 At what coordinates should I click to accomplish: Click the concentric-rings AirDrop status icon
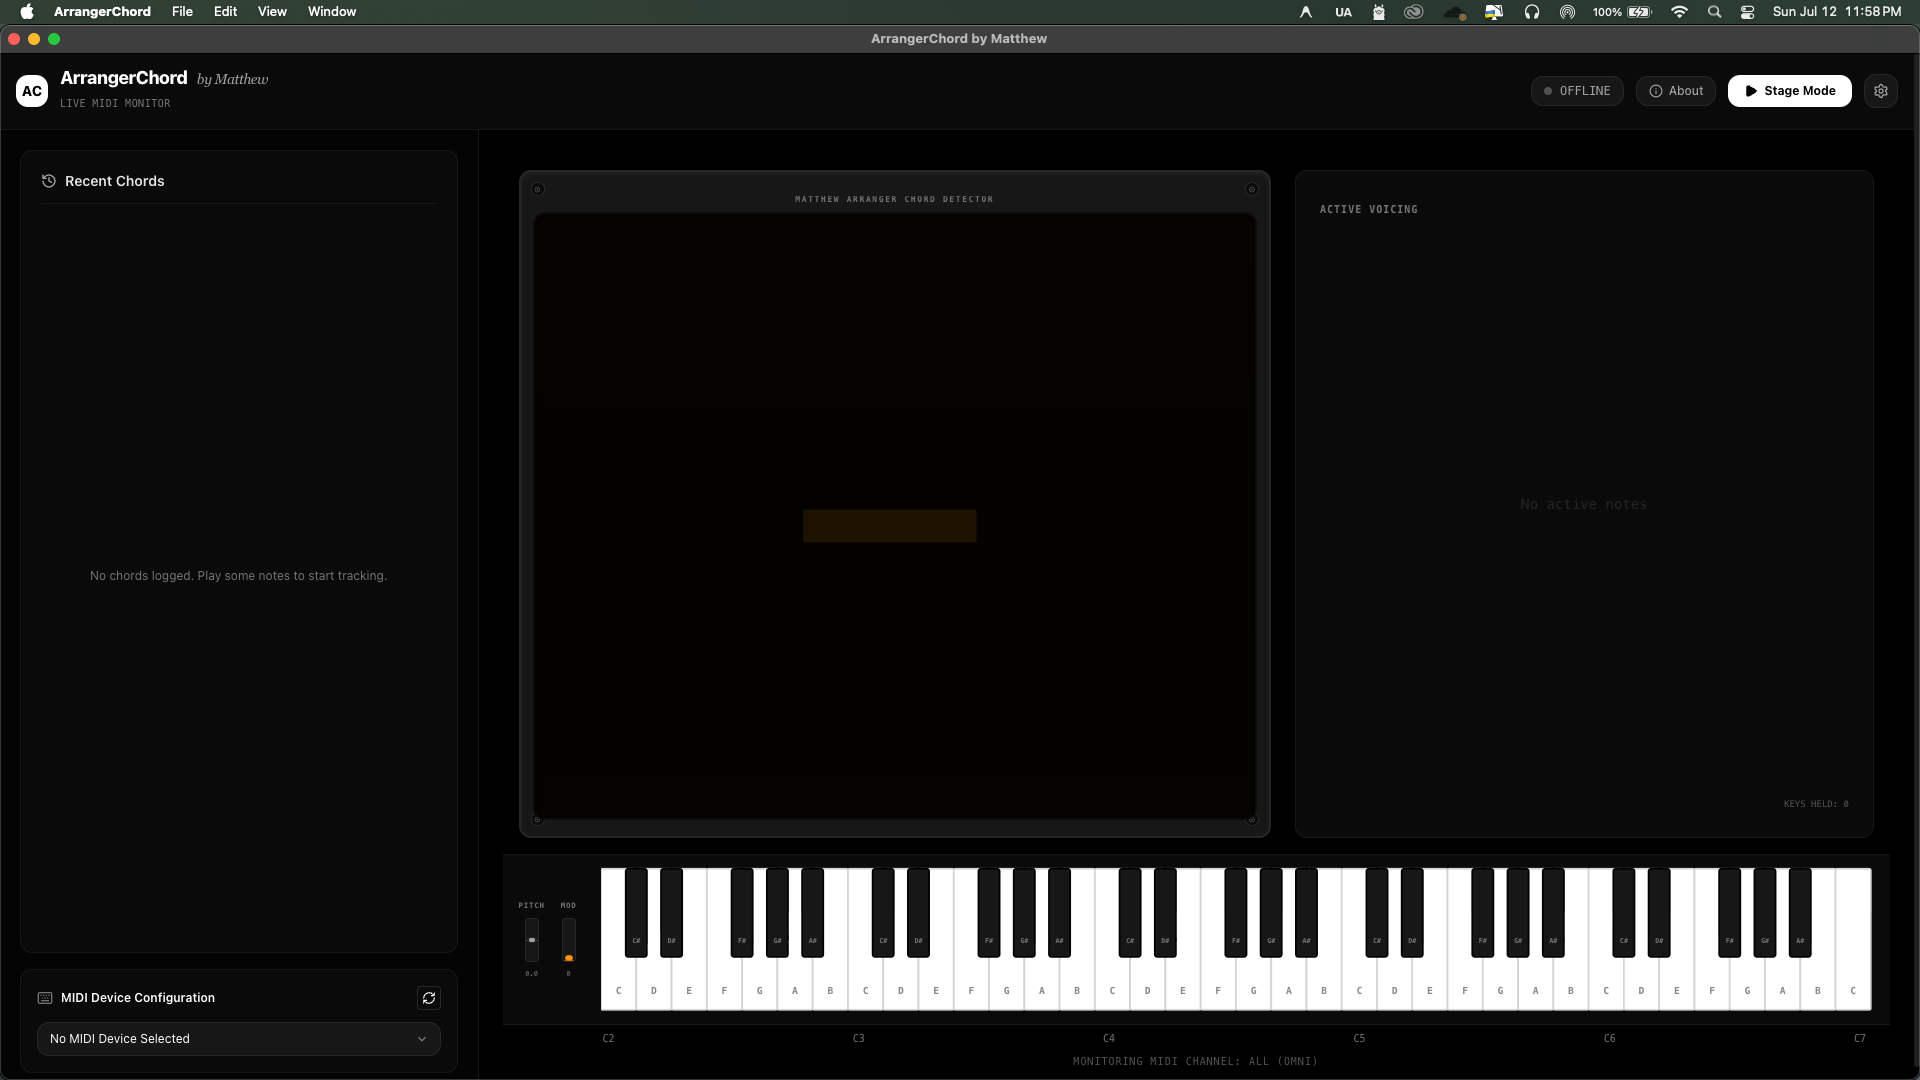[1568, 12]
